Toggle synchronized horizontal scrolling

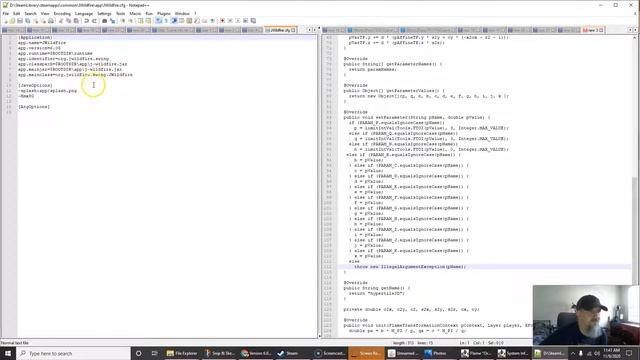148,20
